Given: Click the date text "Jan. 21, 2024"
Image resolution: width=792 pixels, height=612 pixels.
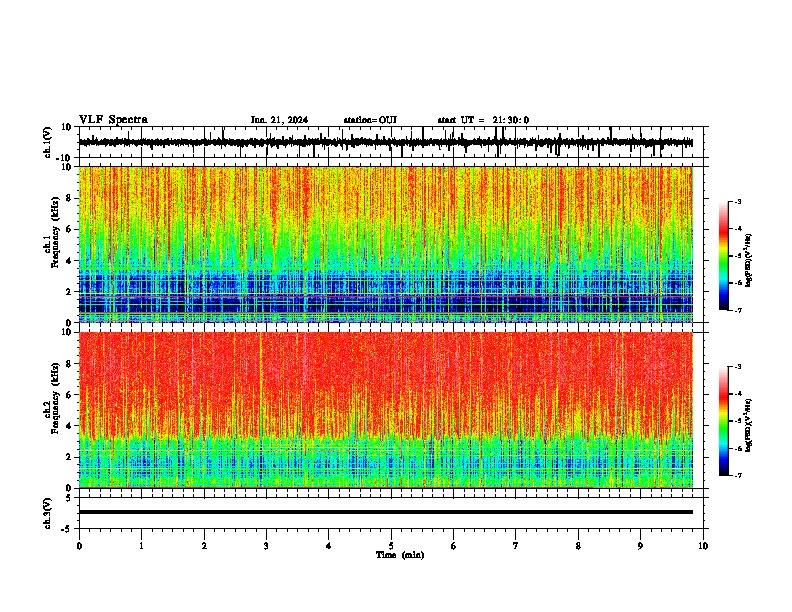Looking at the screenshot, I should click(x=279, y=120).
